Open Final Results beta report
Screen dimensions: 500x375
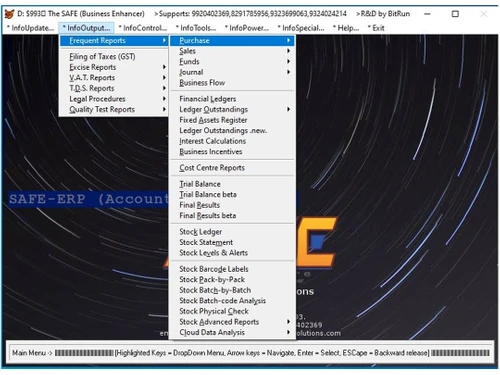tap(232, 216)
